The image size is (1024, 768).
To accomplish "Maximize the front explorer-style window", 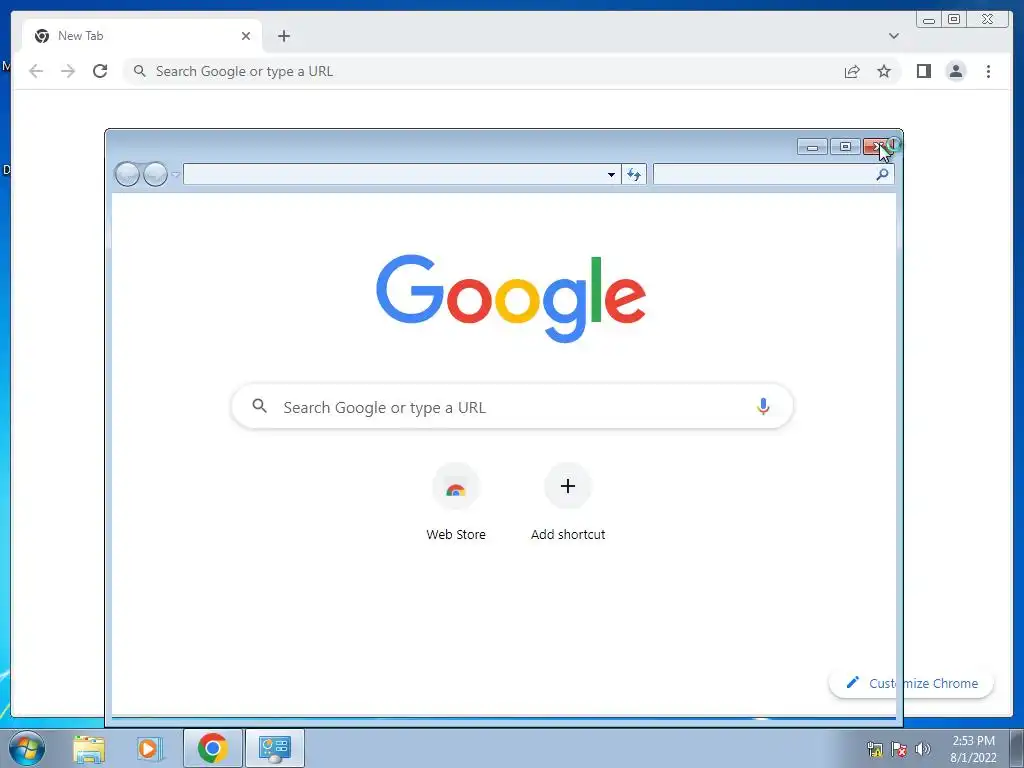I will click(x=845, y=147).
